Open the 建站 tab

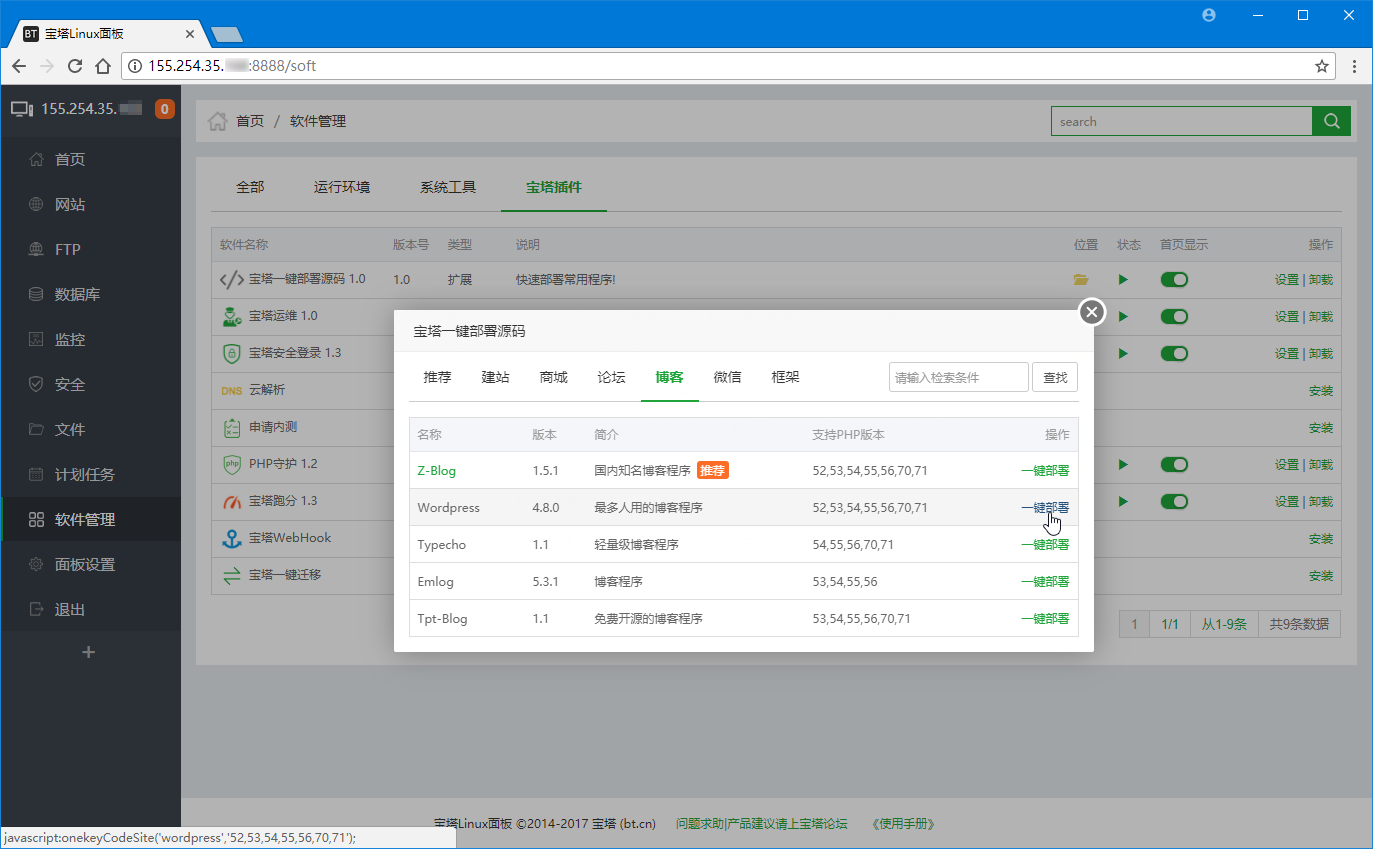click(x=495, y=377)
